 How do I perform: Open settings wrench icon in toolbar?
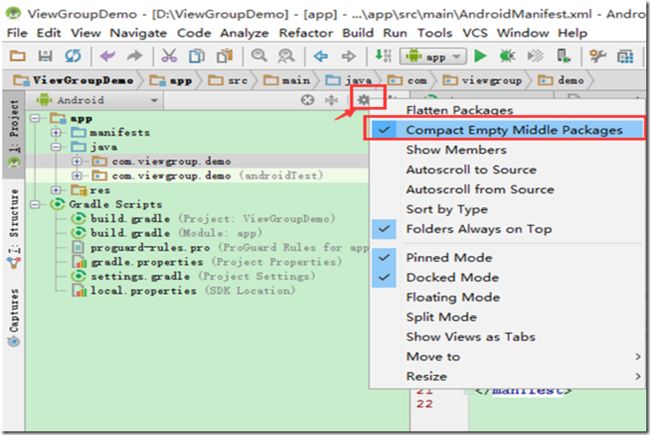597,56
